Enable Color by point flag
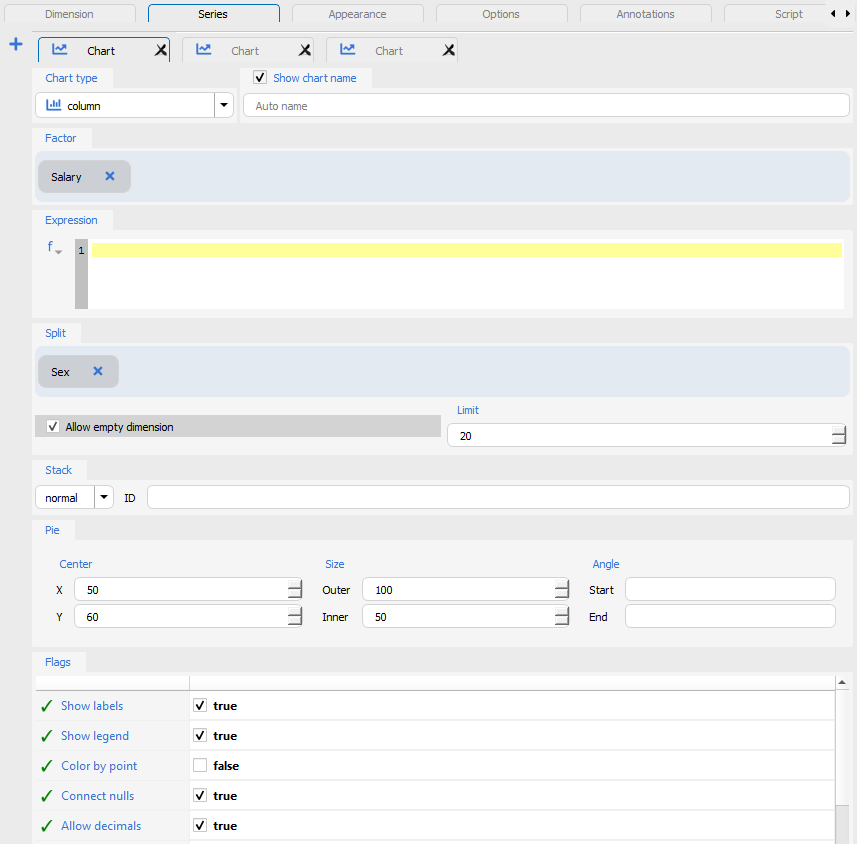 click(x=200, y=766)
